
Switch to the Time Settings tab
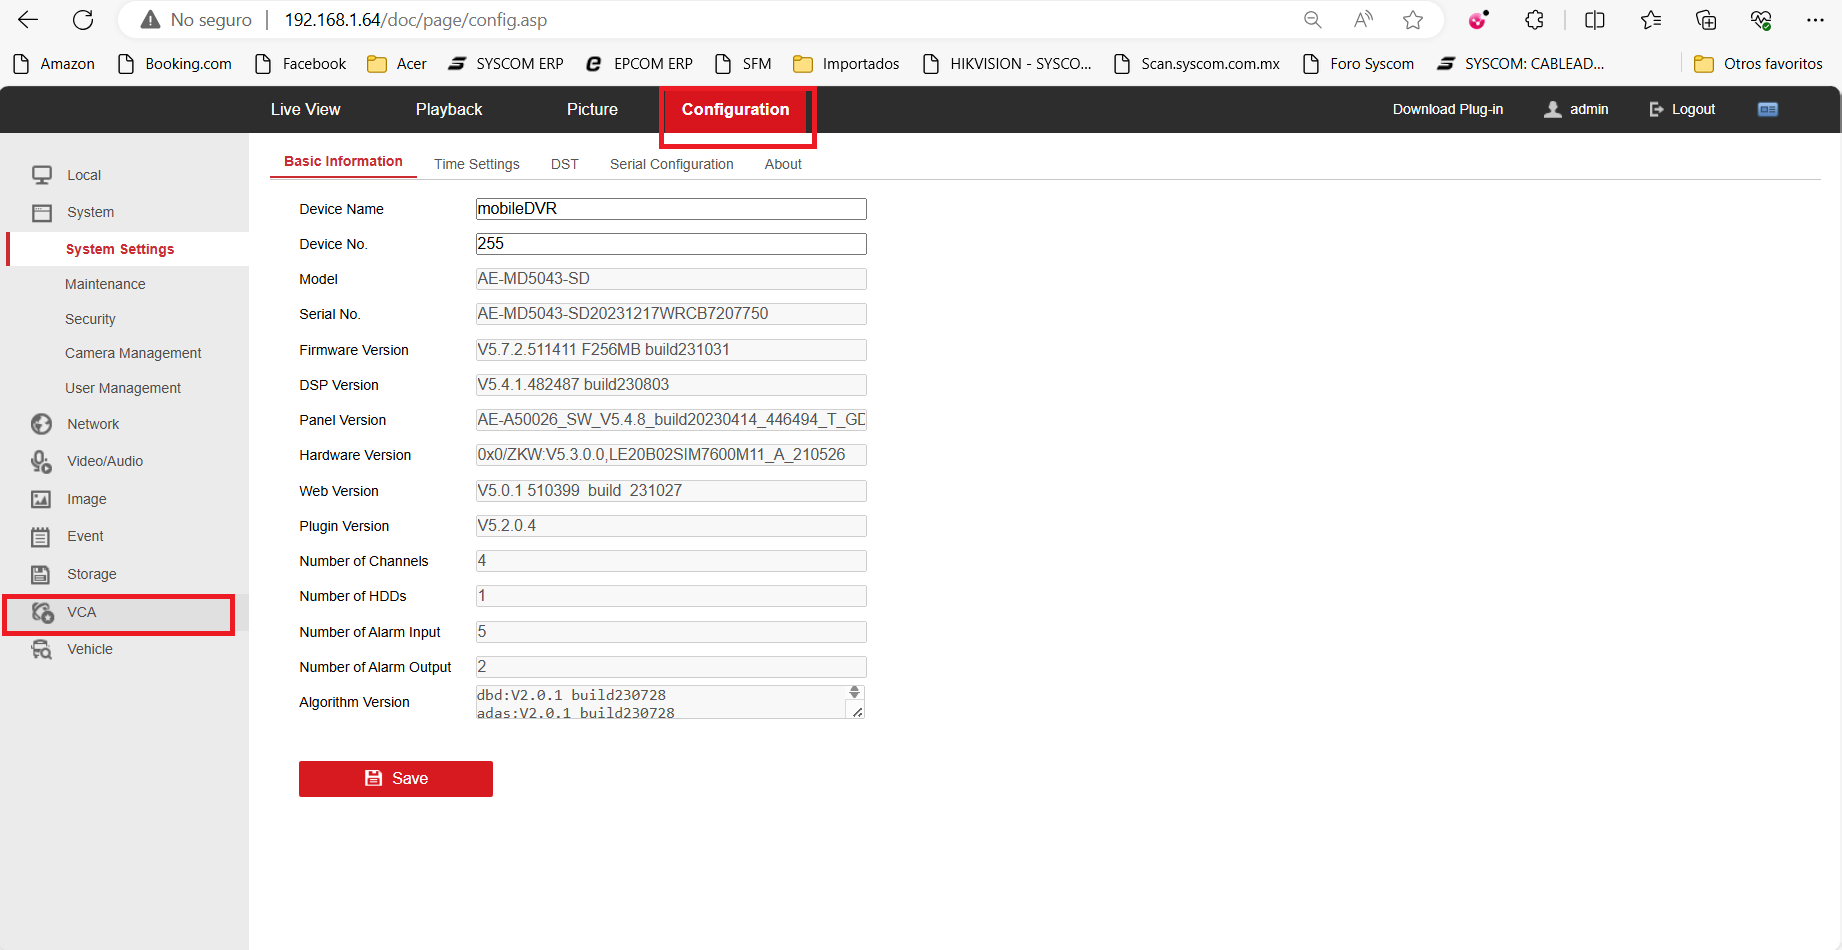(x=477, y=164)
